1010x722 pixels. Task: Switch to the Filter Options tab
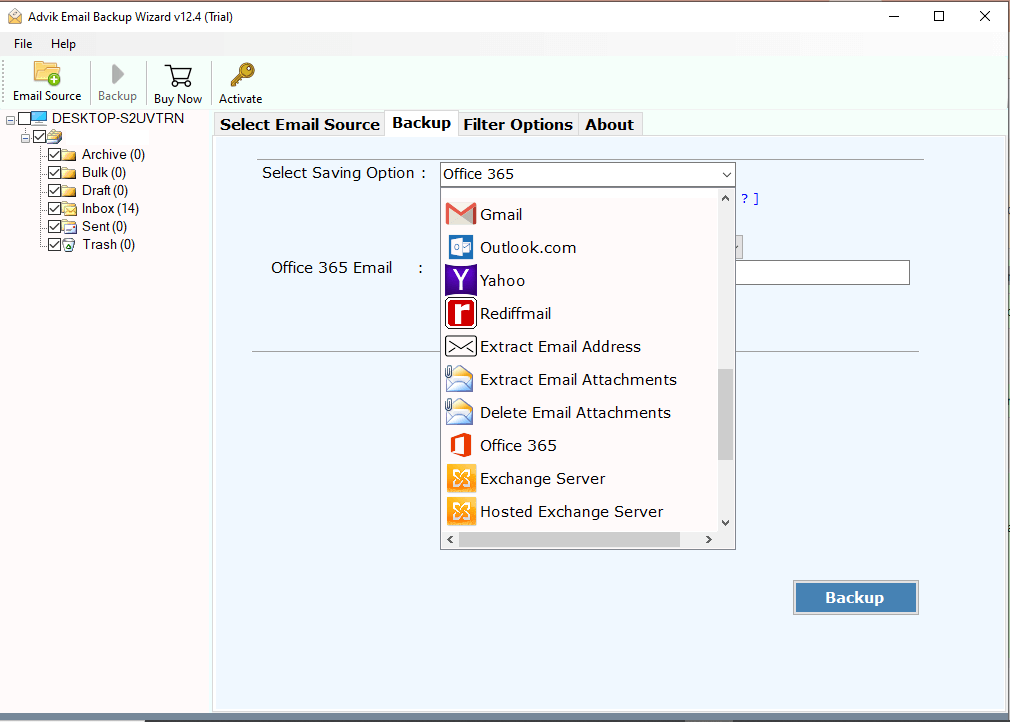point(518,124)
